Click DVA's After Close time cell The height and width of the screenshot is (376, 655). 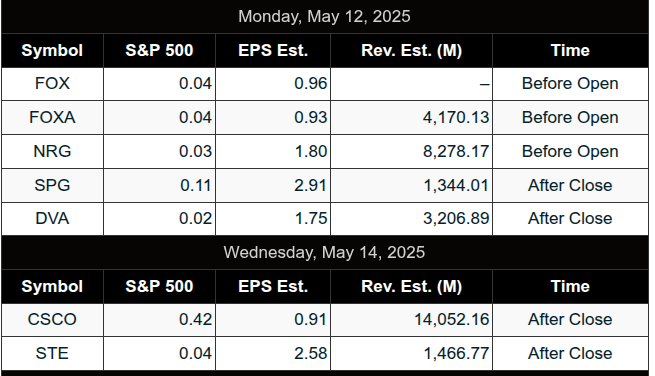pos(570,218)
